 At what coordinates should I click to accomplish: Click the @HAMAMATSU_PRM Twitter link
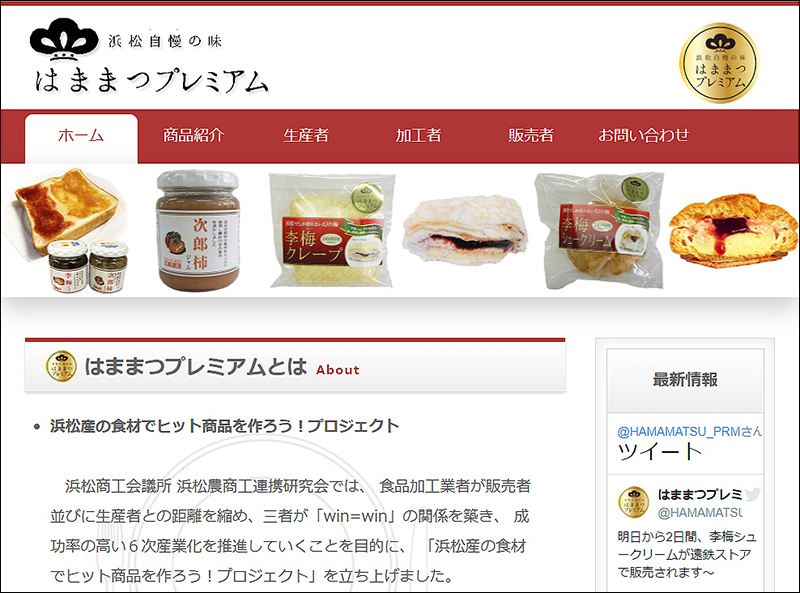tap(679, 432)
